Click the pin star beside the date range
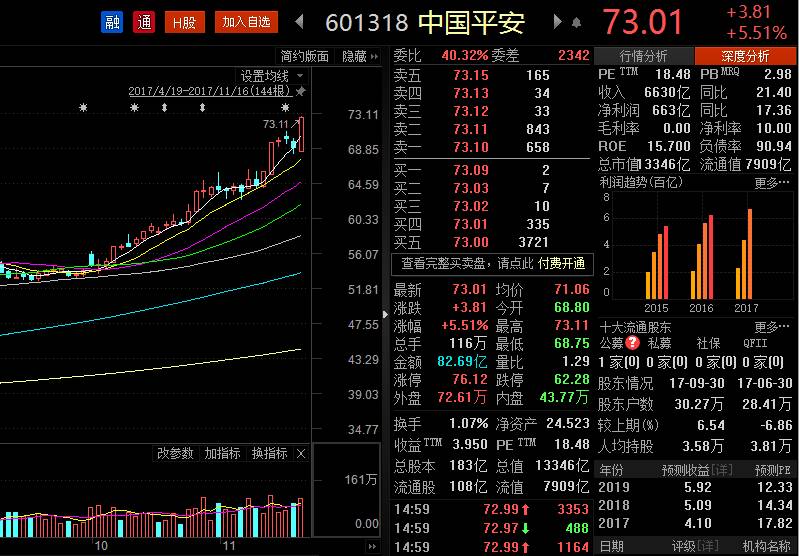The image size is (799, 556). pos(301,91)
